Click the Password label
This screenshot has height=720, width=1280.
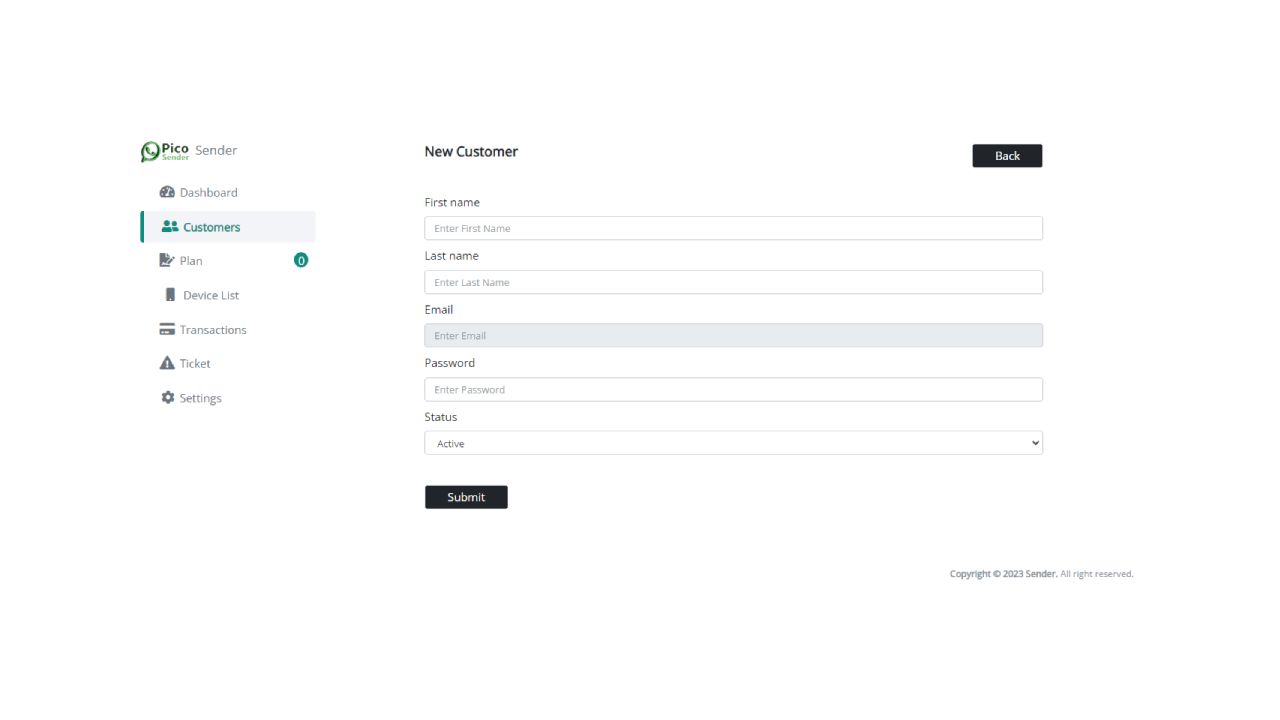(450, 363)
